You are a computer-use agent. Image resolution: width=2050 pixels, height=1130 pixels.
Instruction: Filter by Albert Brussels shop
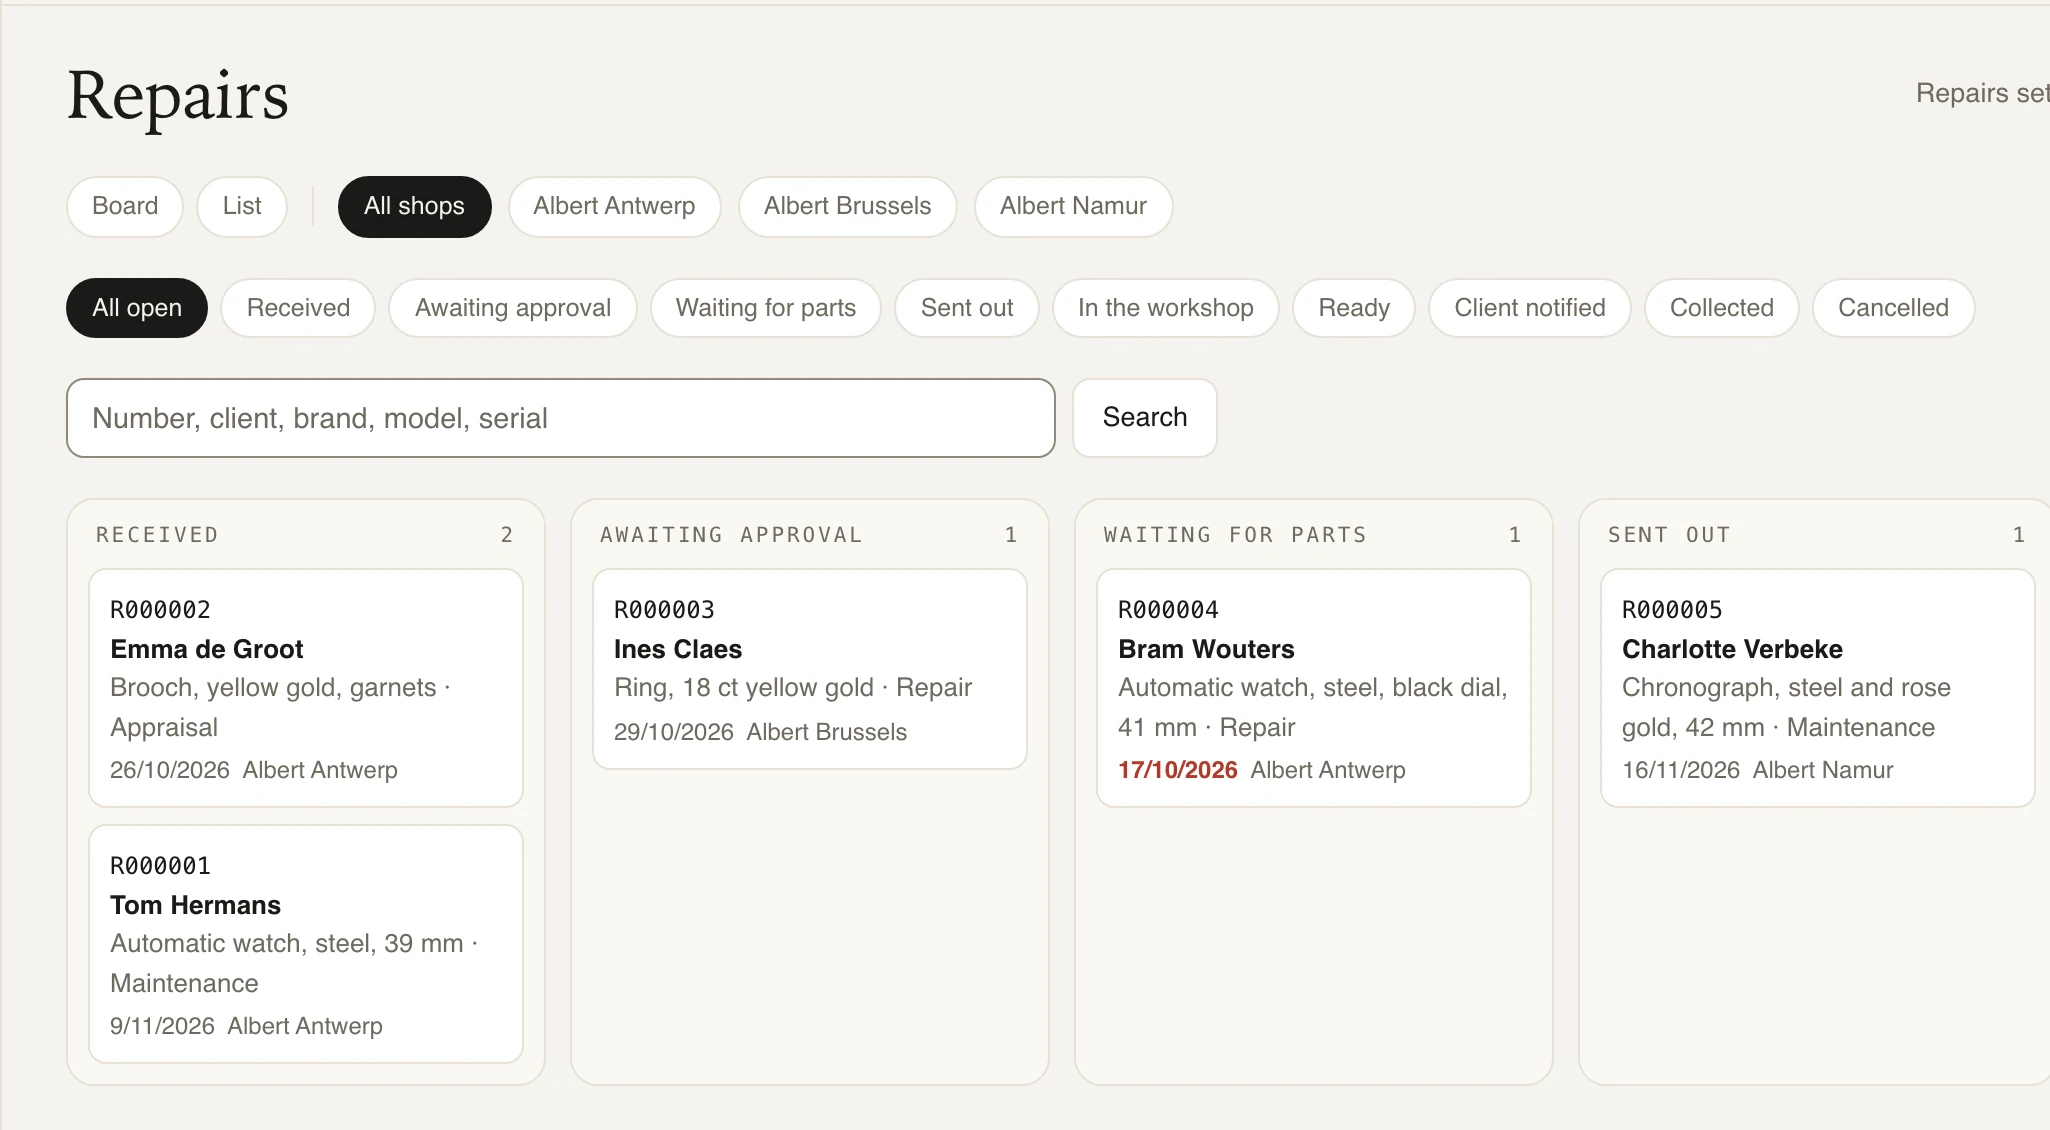847,206
